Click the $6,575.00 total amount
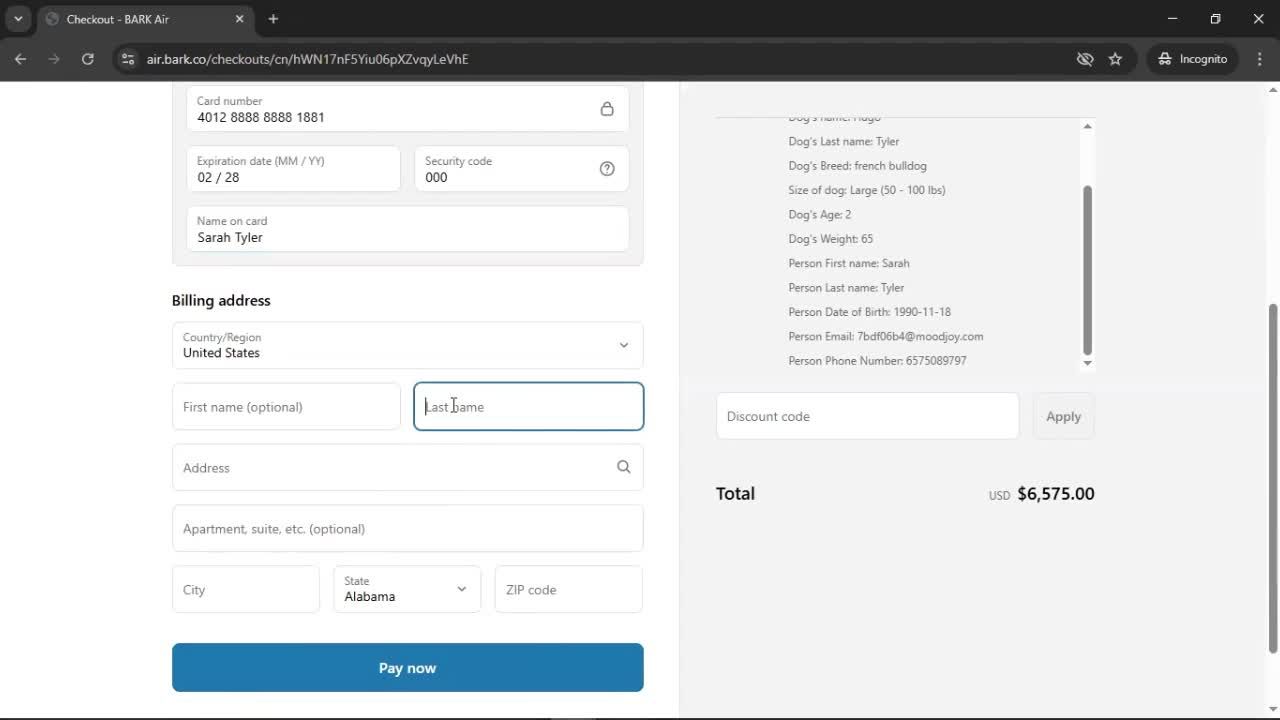Screen dimensions: 1280x720 point(1055,494)
